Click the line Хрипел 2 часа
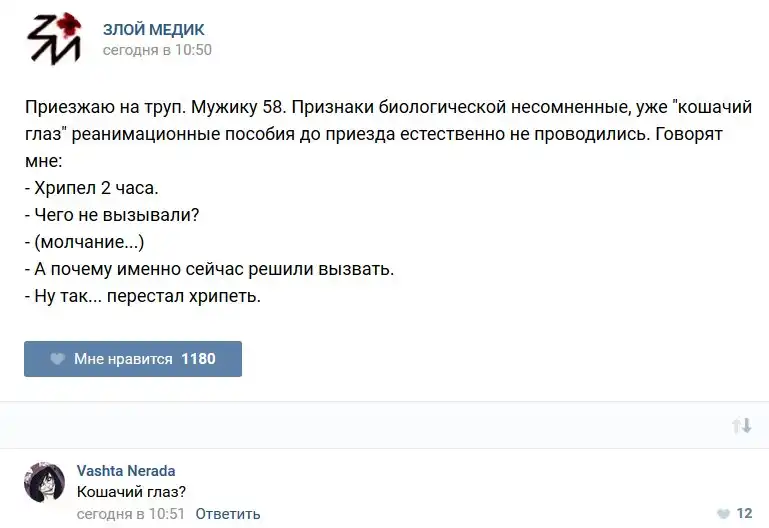Screen dimensions: 769x528 point(91,187)
